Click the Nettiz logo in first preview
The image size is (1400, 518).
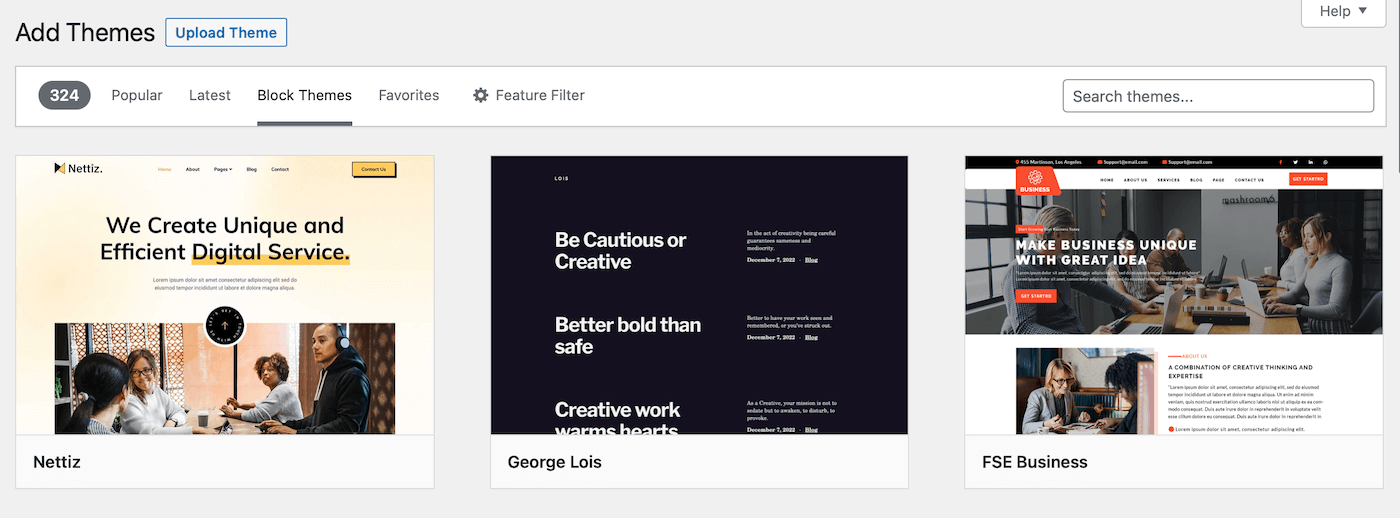tap(78, 168)
